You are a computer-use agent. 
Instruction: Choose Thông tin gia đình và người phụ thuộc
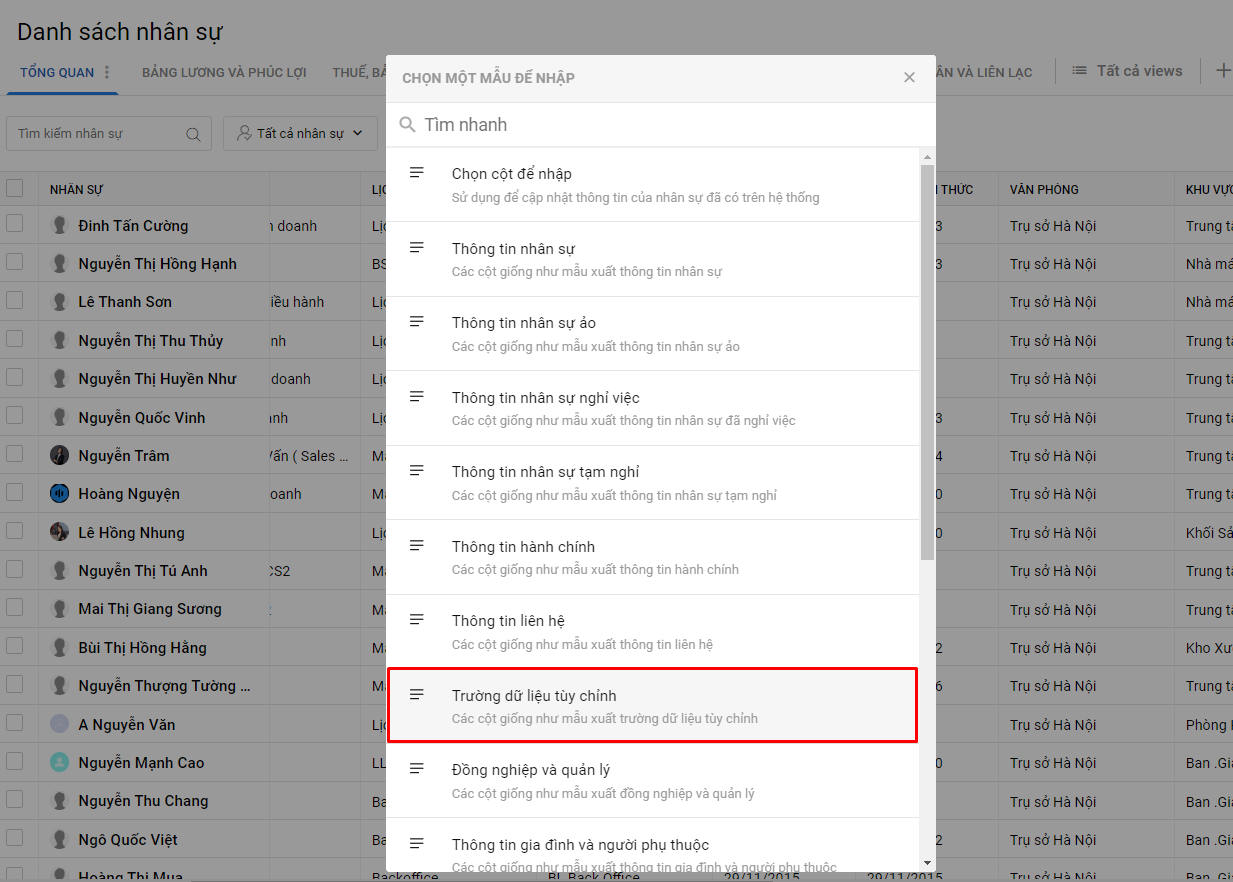652,845
